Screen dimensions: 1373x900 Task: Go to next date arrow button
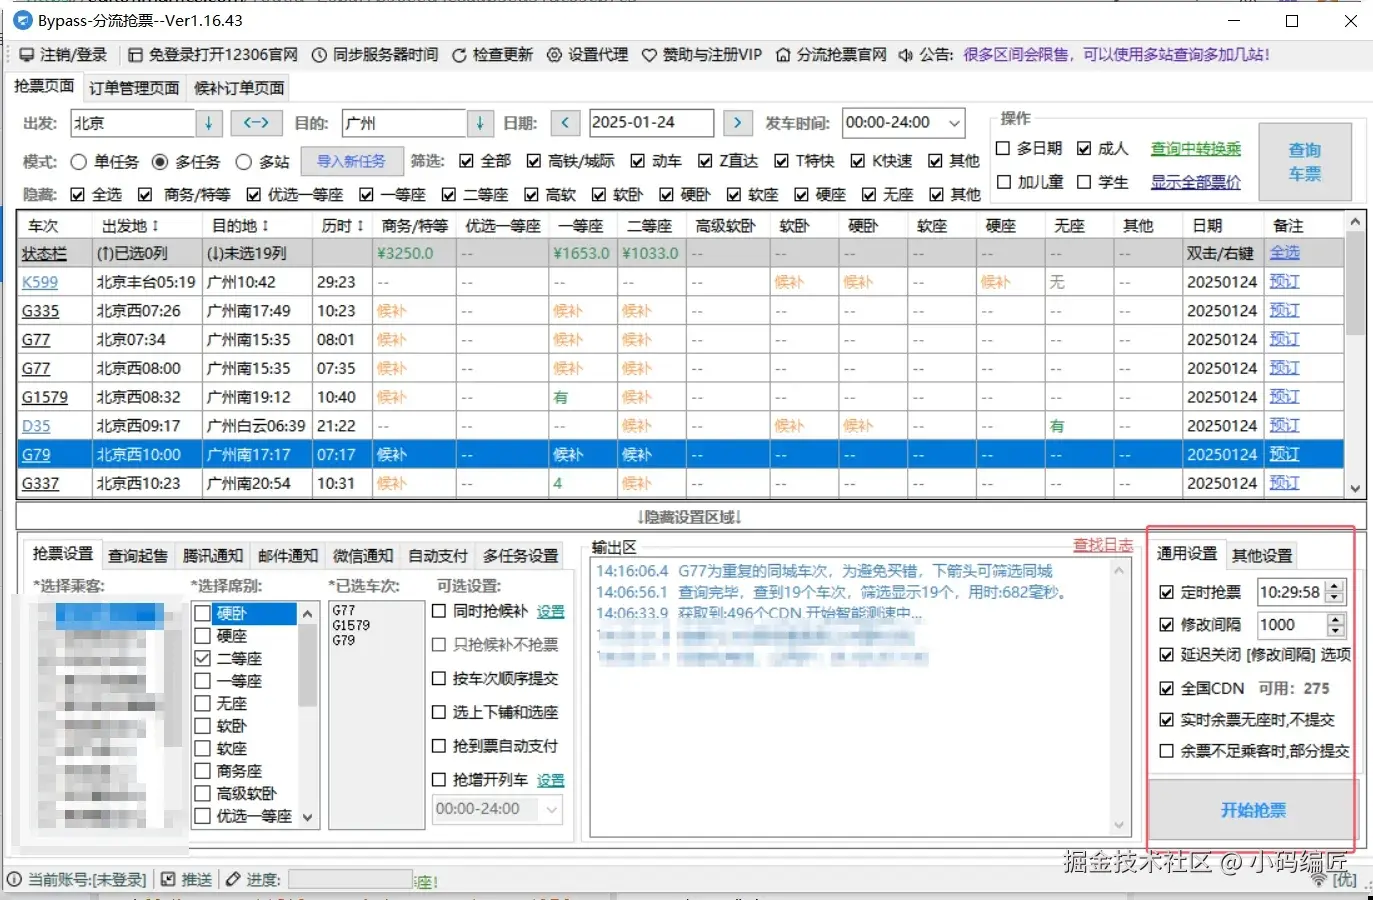click(x=737, y=123)
